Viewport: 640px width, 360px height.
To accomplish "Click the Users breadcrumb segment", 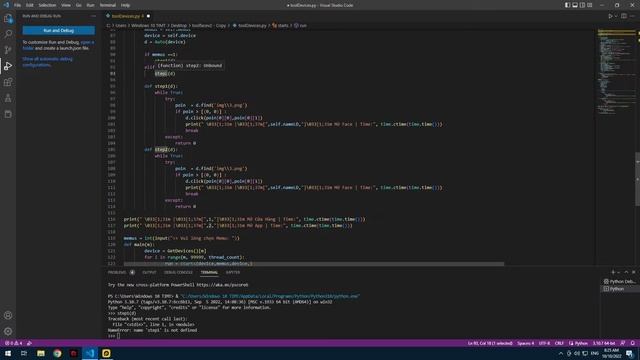I will click(121, 25).
